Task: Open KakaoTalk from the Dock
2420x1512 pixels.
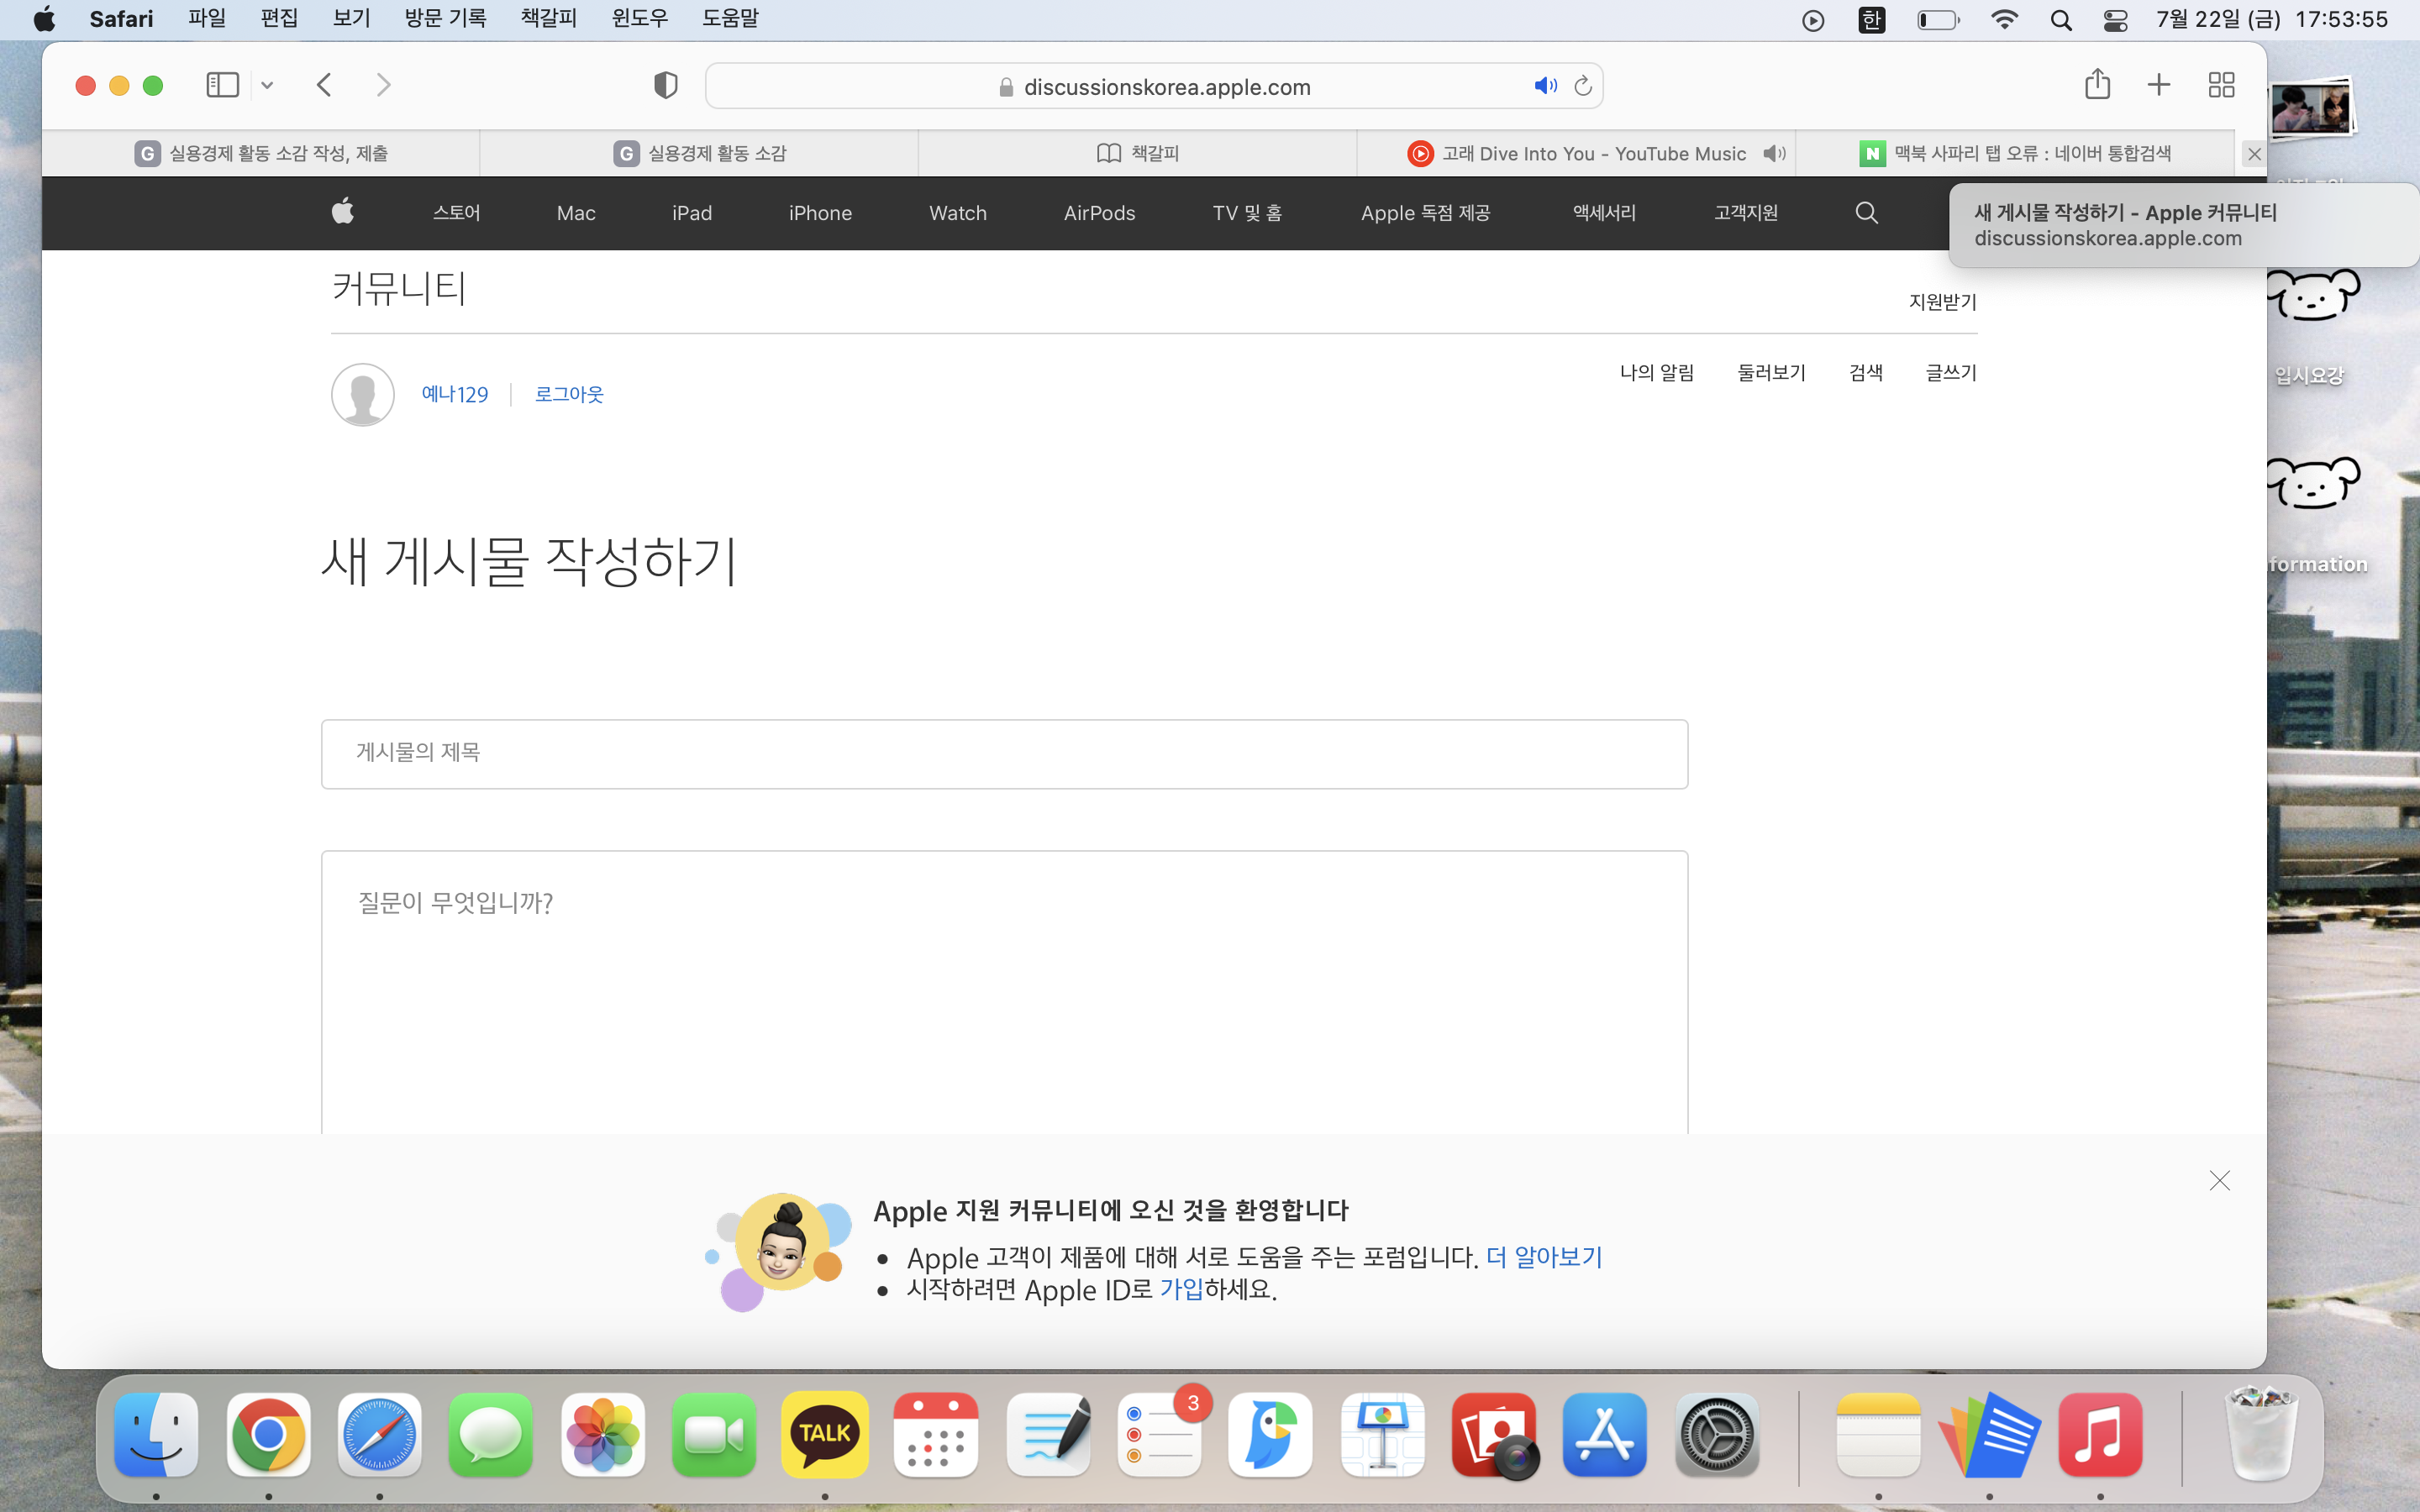Action: (824, 1434)
